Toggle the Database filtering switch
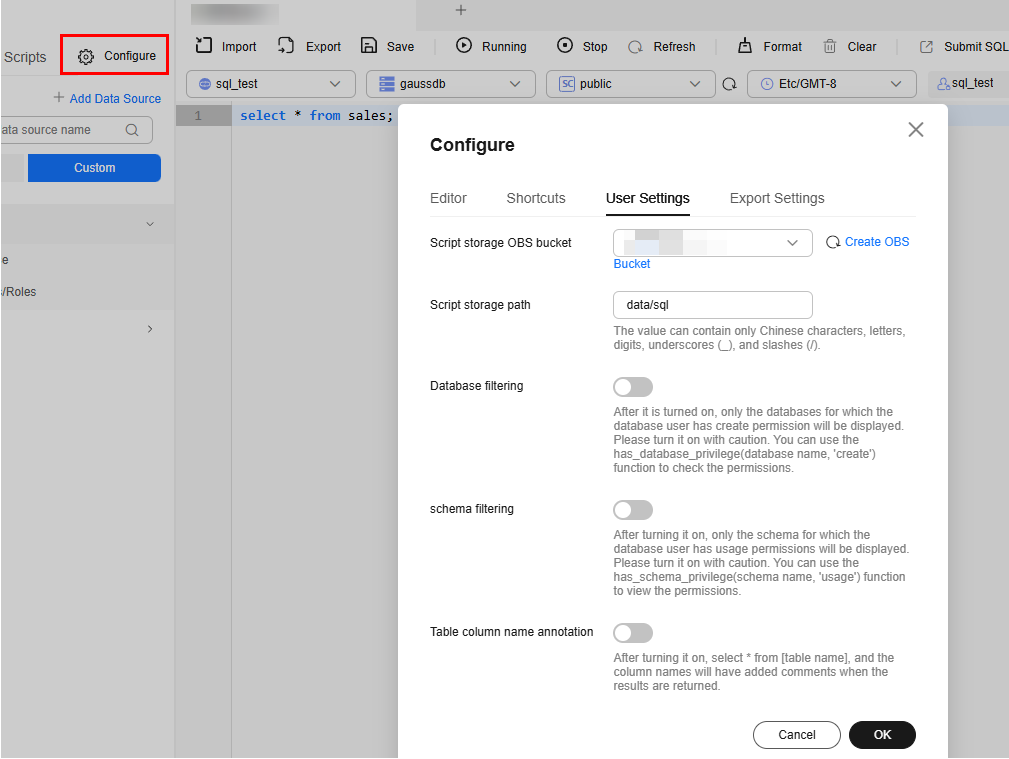Image resolution: width=1009 pixels, height=759 pixels. tap(633, 387)
